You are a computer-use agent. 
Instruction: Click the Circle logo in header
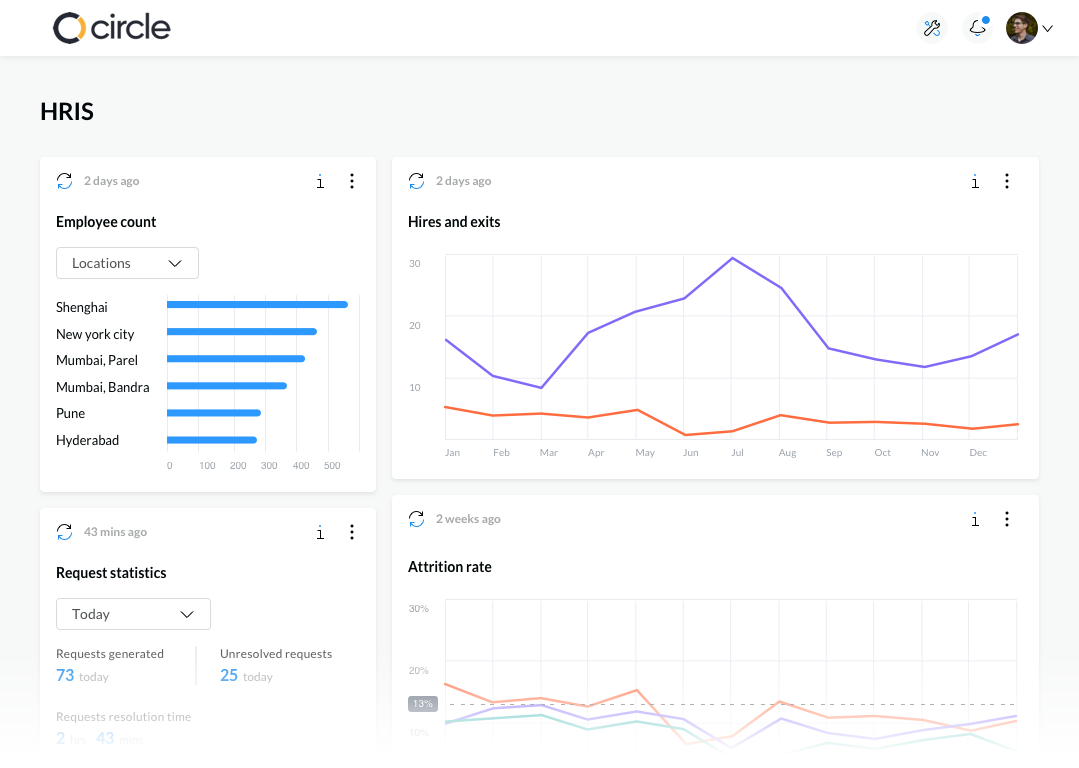[x=111, y=28]
